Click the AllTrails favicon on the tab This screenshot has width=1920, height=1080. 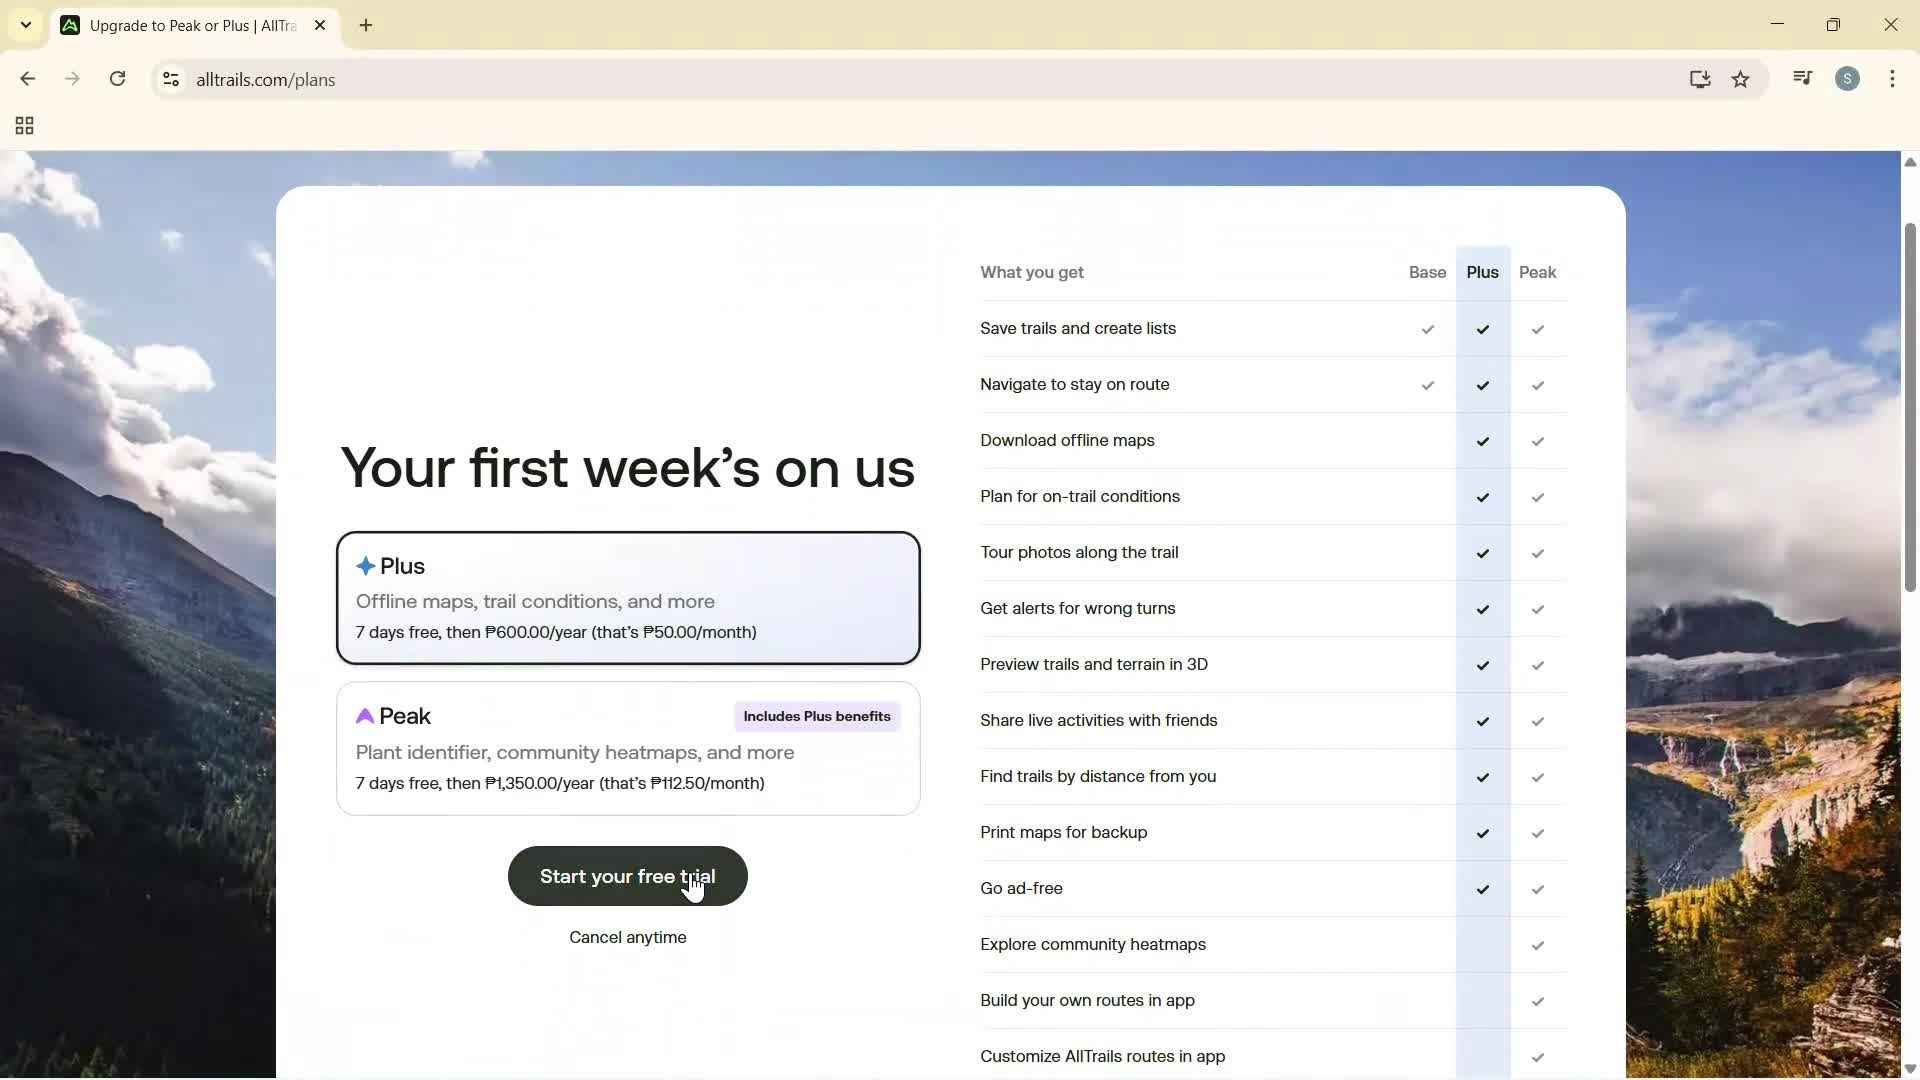click(70, 25)
